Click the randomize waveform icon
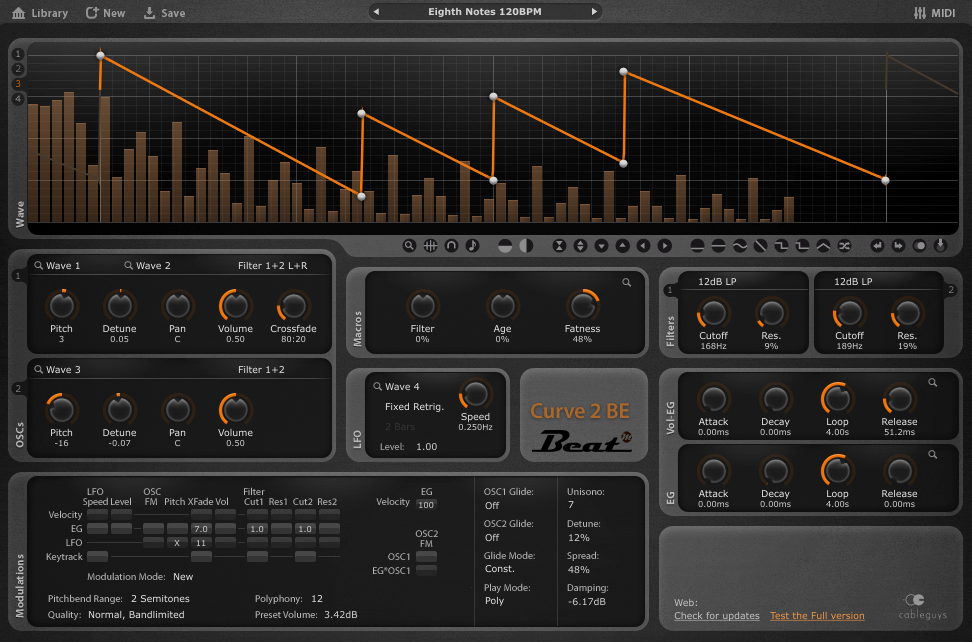 pyautogui.click(x=844, y=245)
